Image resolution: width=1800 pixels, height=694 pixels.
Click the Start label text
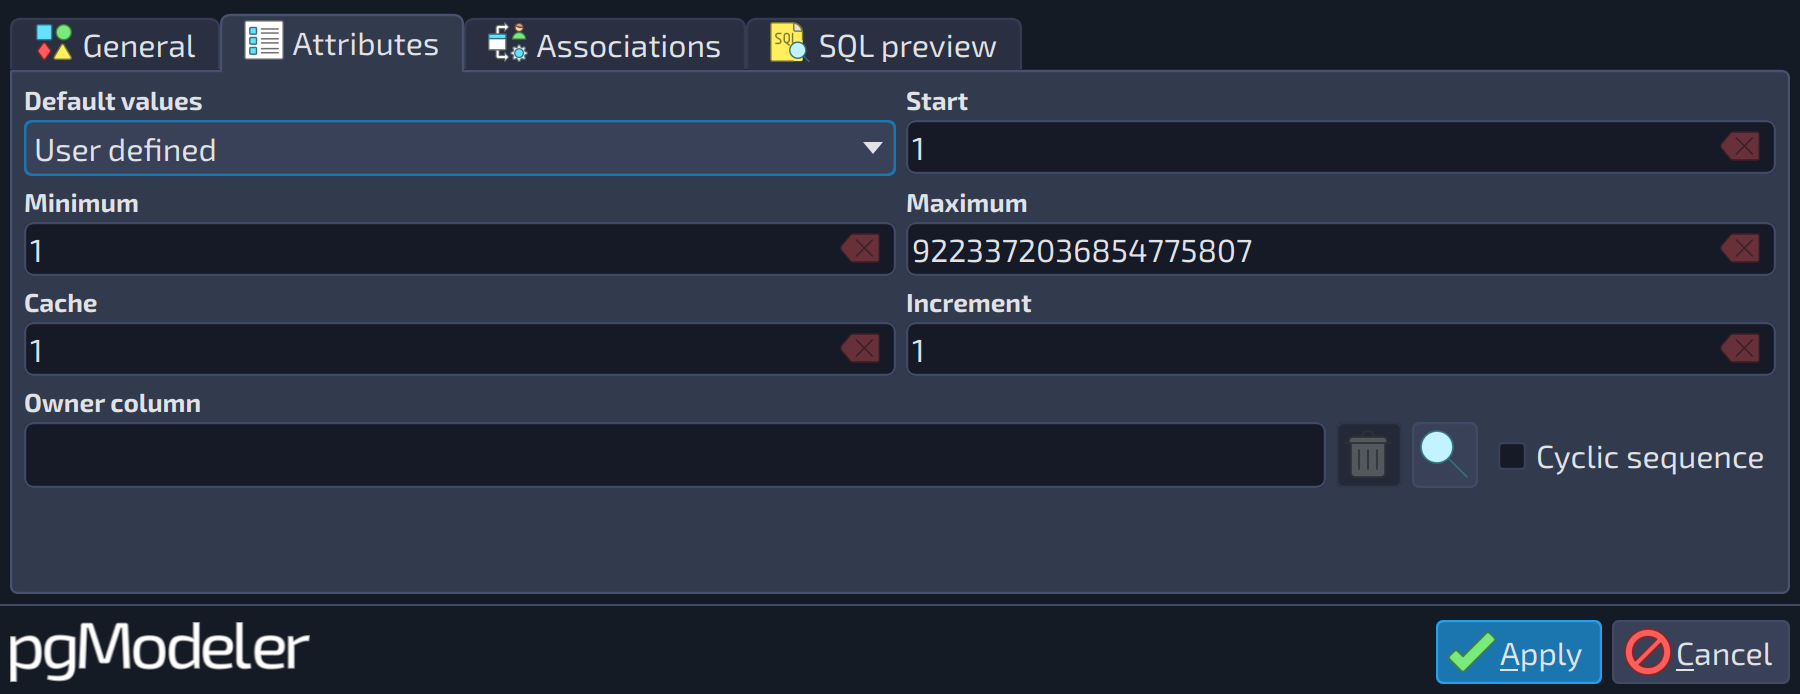coord(936,101)
